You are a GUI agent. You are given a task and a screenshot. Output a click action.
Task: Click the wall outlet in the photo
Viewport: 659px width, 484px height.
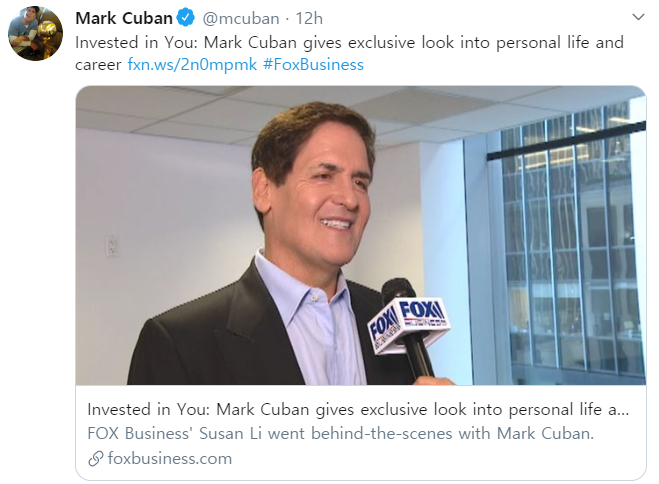point(111,247)
